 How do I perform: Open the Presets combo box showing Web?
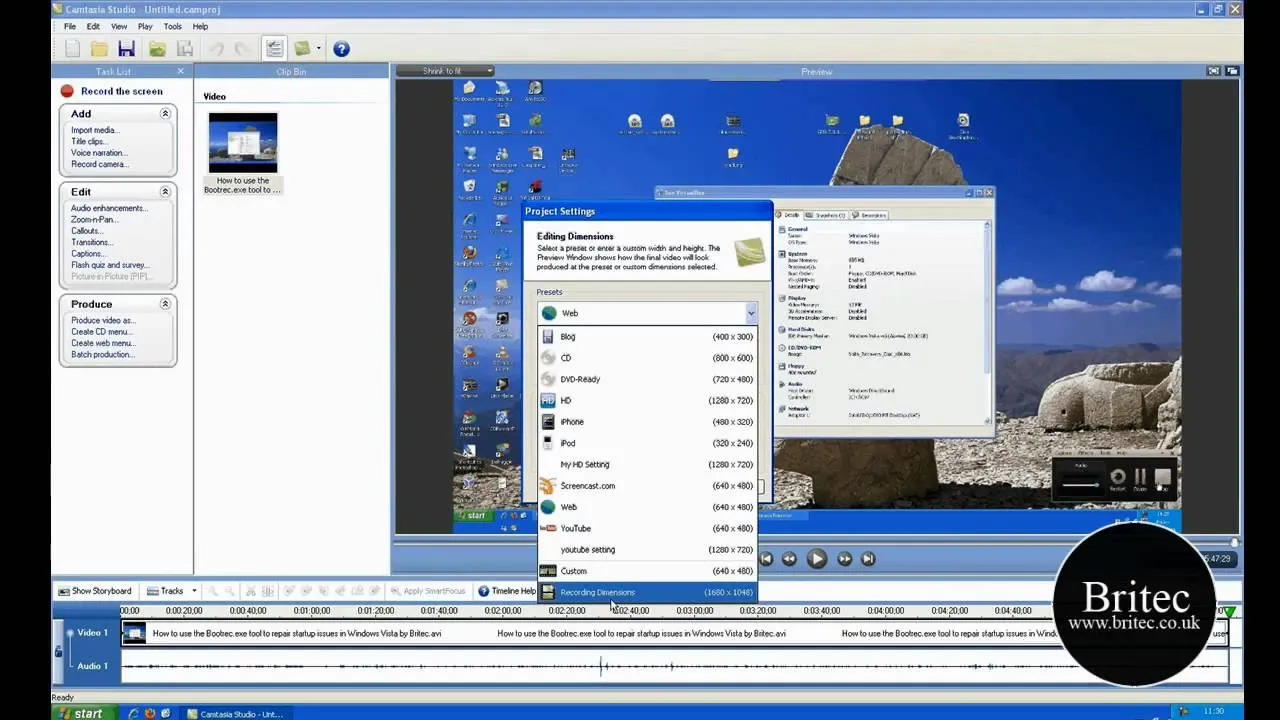pyautogui.click(x=648, y=313)
